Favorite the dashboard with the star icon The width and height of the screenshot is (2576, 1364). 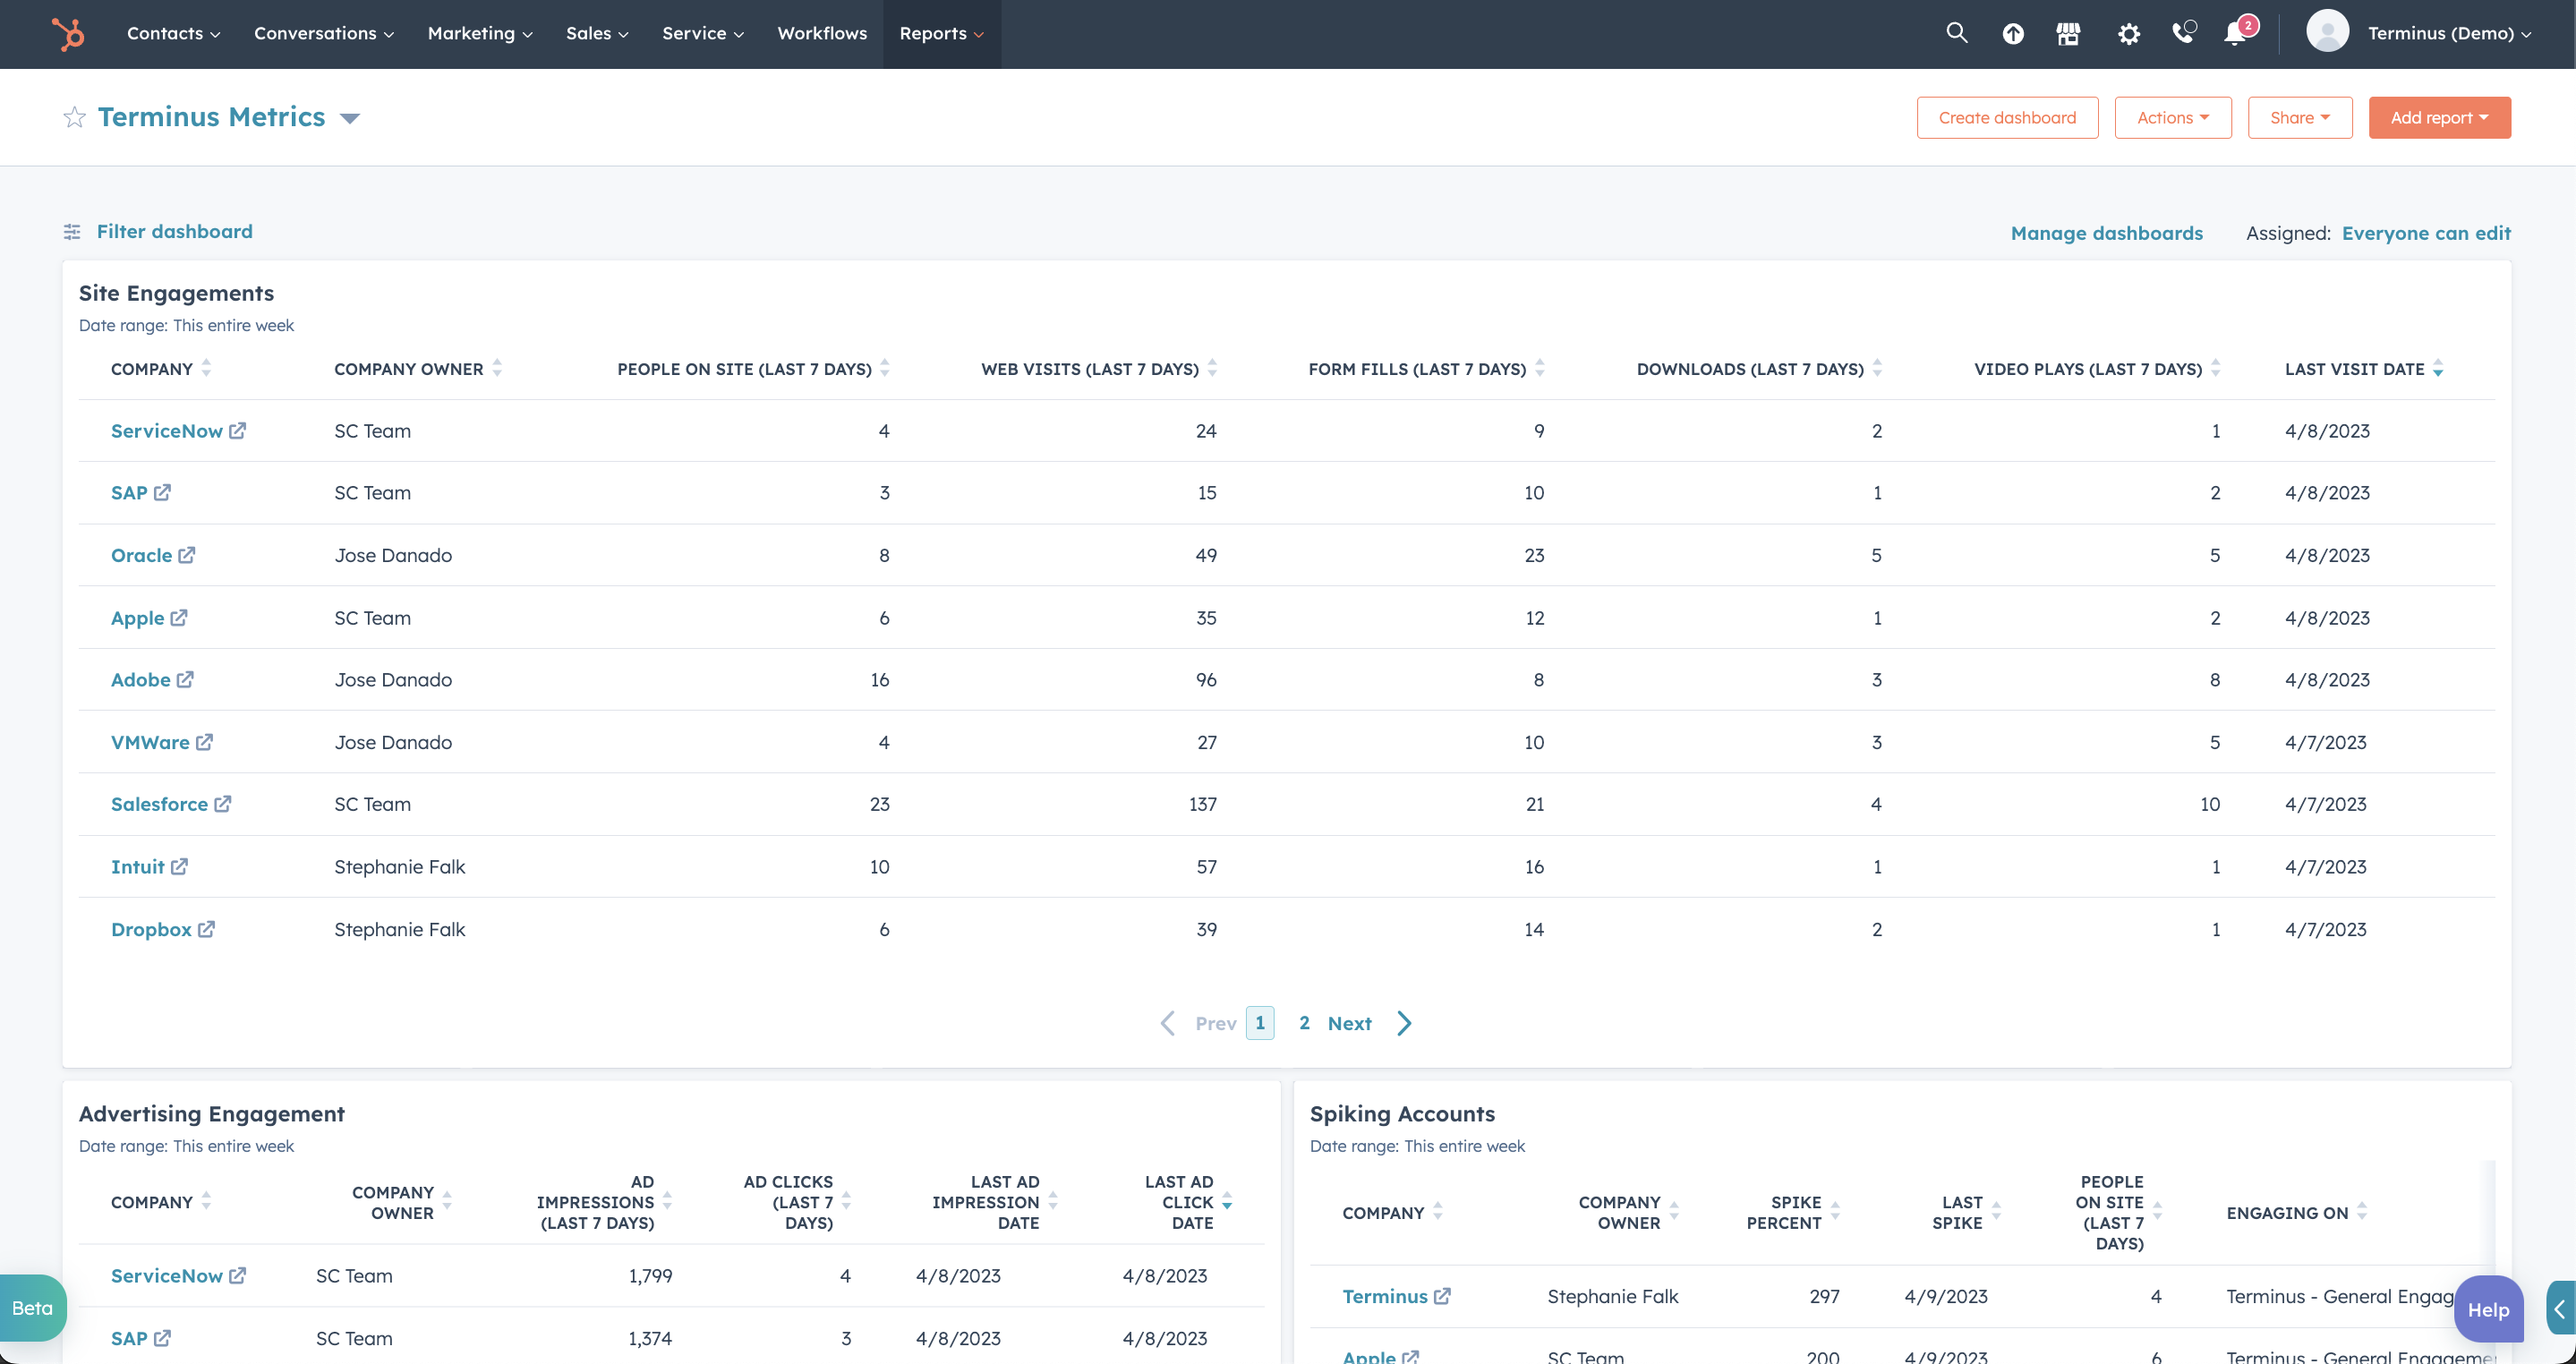74,117
